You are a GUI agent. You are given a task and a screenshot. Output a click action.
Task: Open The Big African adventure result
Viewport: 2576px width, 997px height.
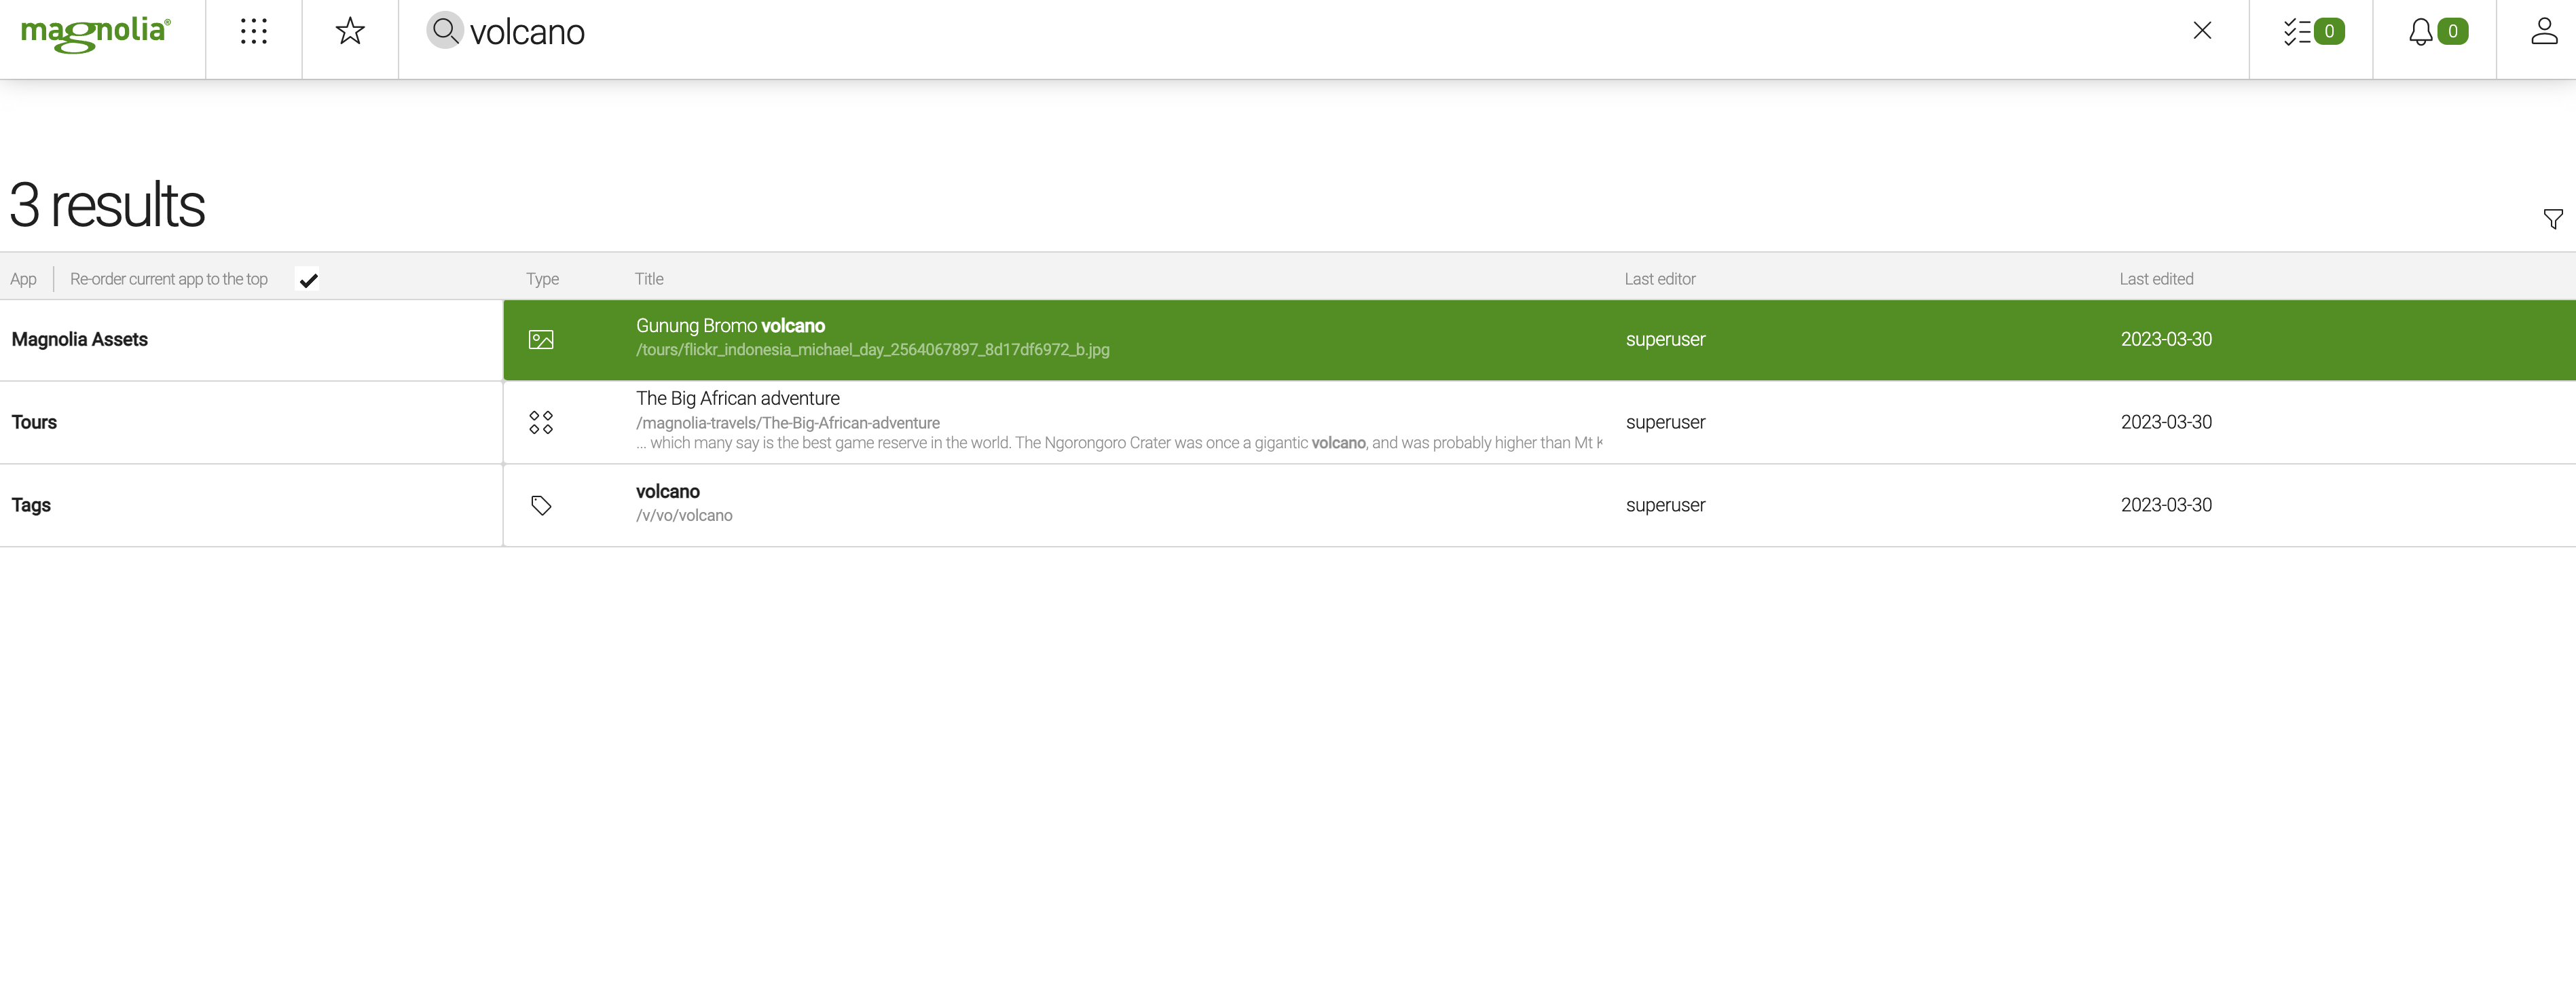pos(1539,422)
